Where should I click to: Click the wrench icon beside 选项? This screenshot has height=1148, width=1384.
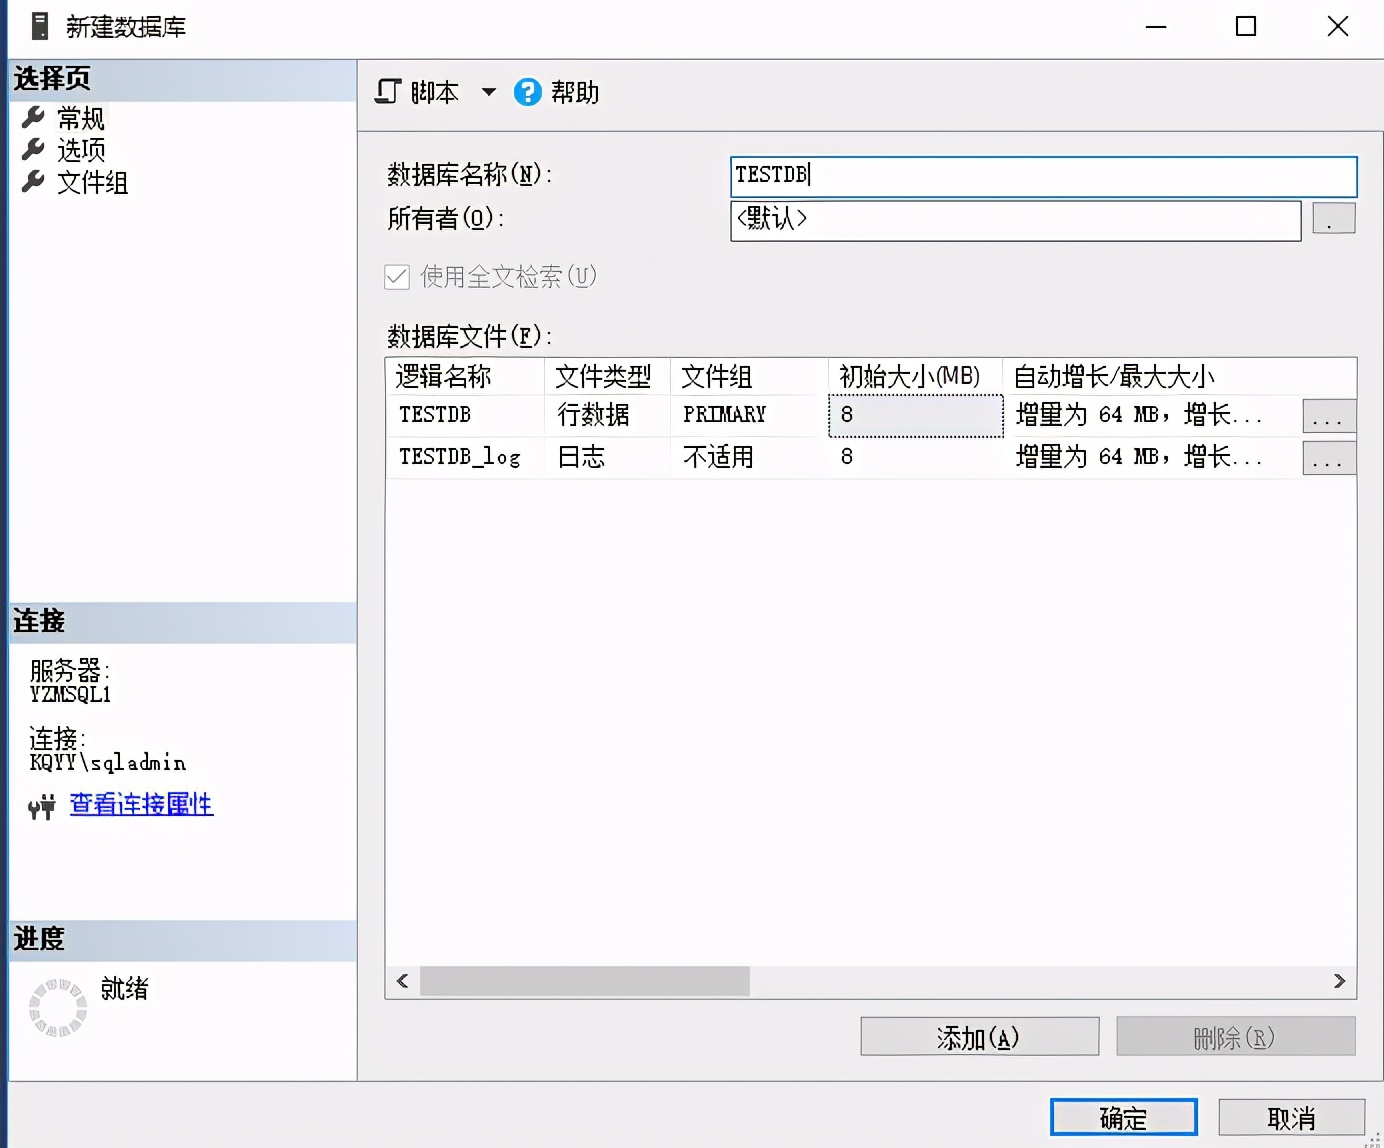pos(33,149)
